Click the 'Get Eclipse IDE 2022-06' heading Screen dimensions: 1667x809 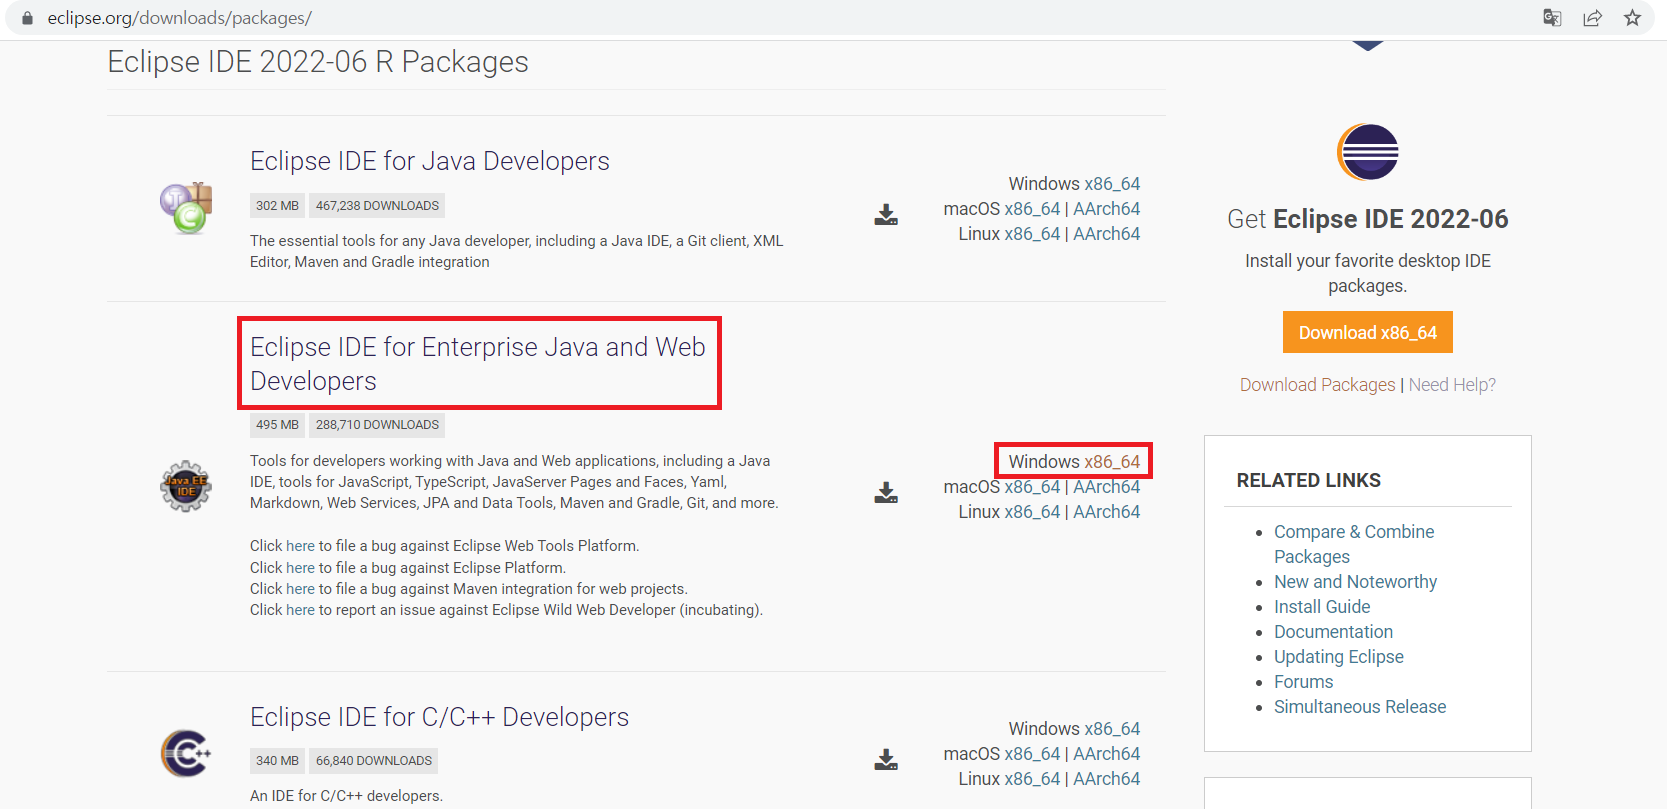(x=1367, y=219)
